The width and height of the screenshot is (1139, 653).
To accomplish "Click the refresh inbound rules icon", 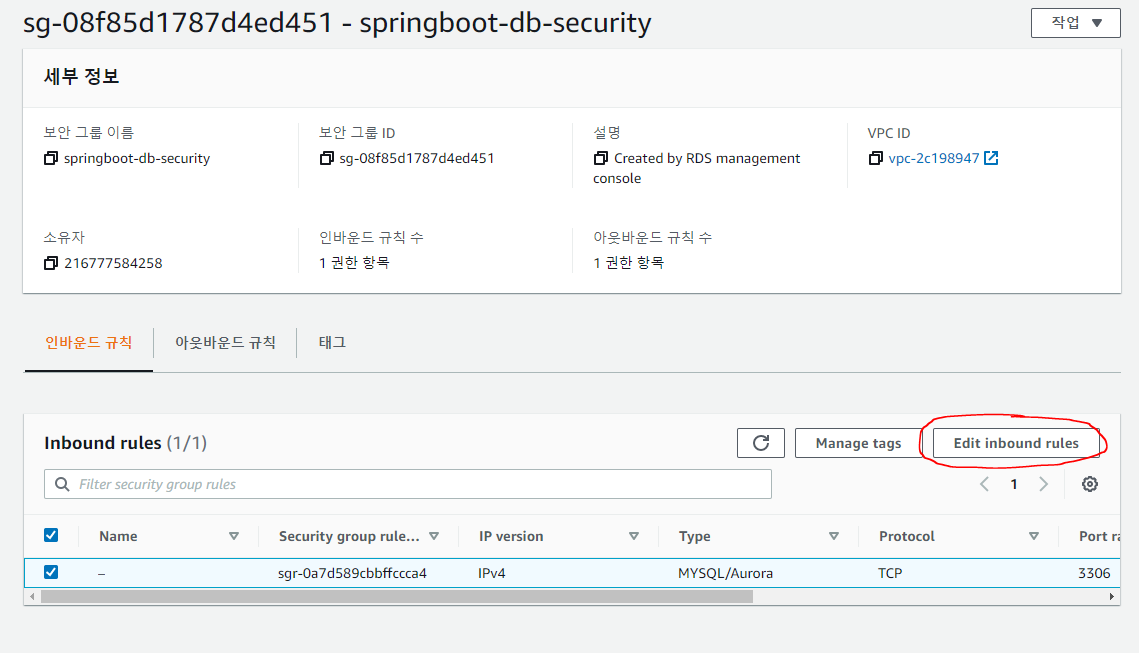I will pyautogui.click(x=761, y=443).
